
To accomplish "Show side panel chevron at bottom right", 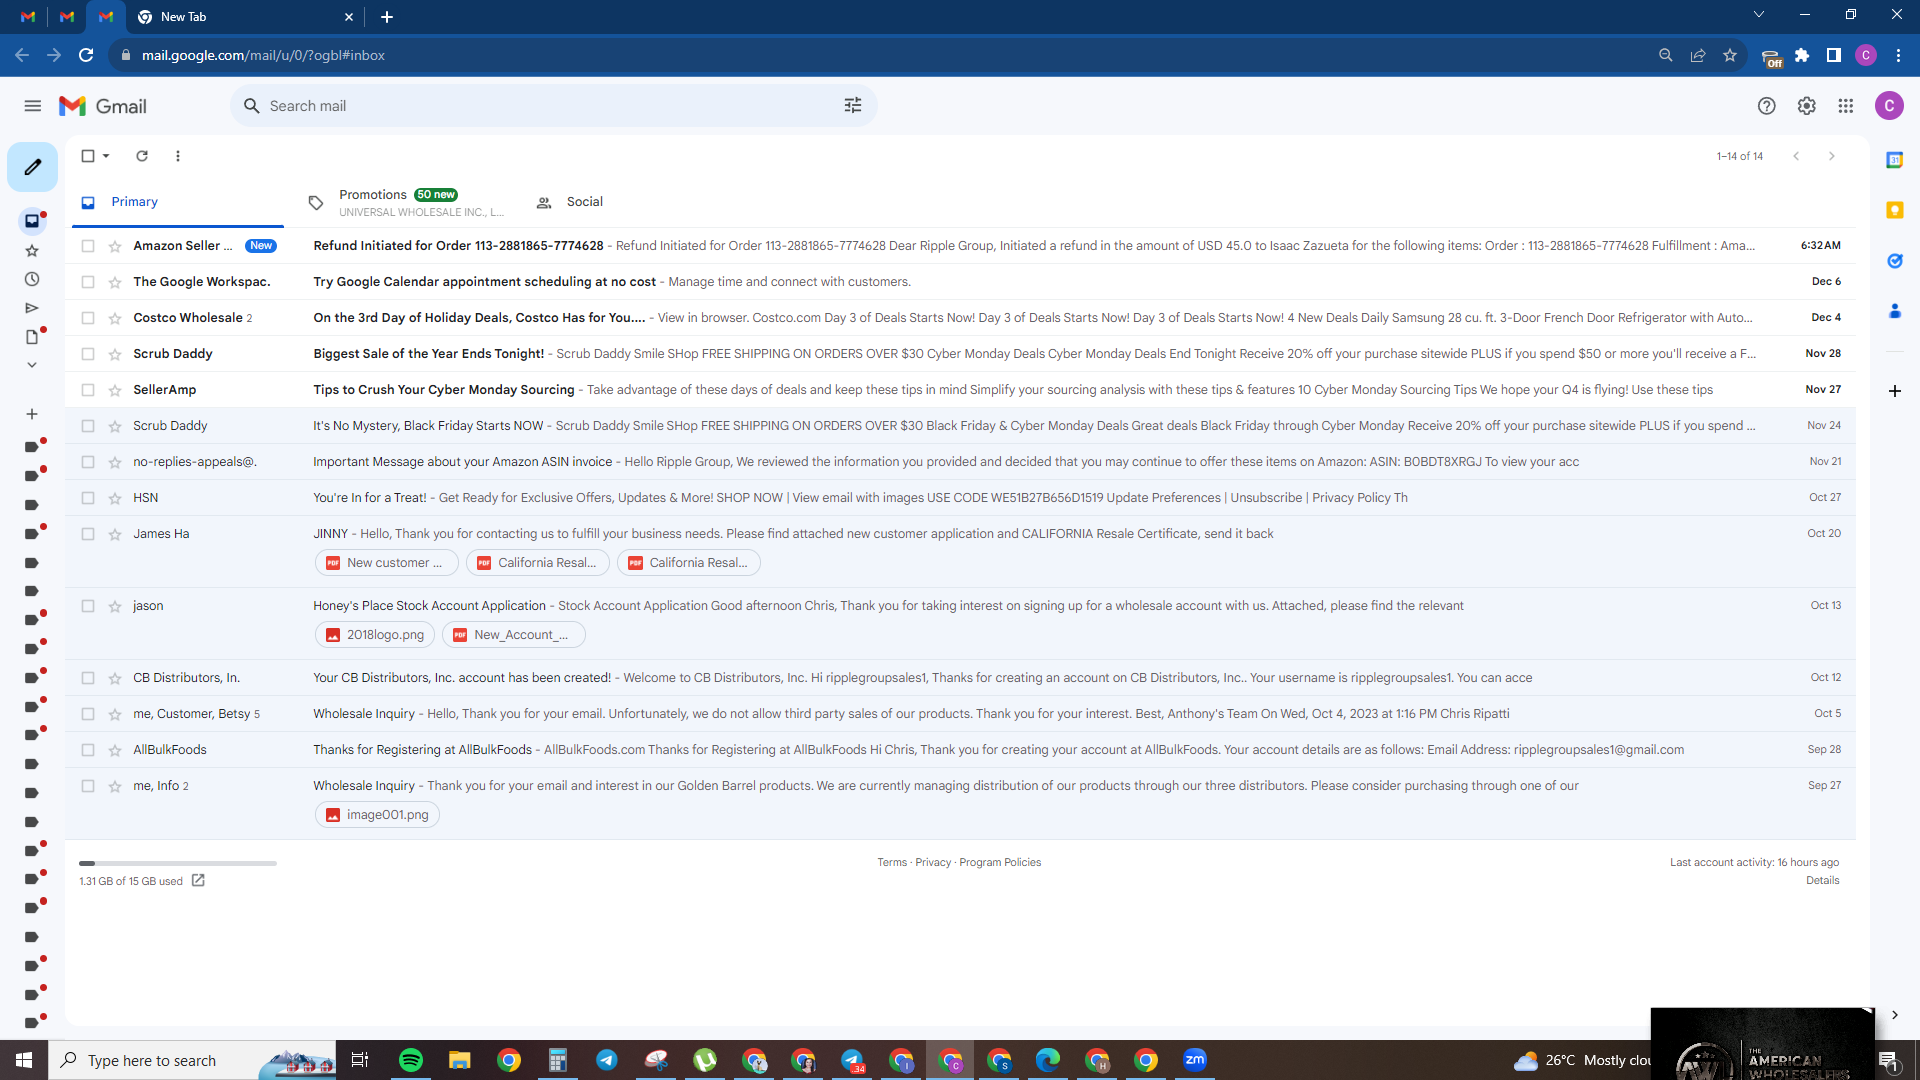I will [x=1894, y=1015].
